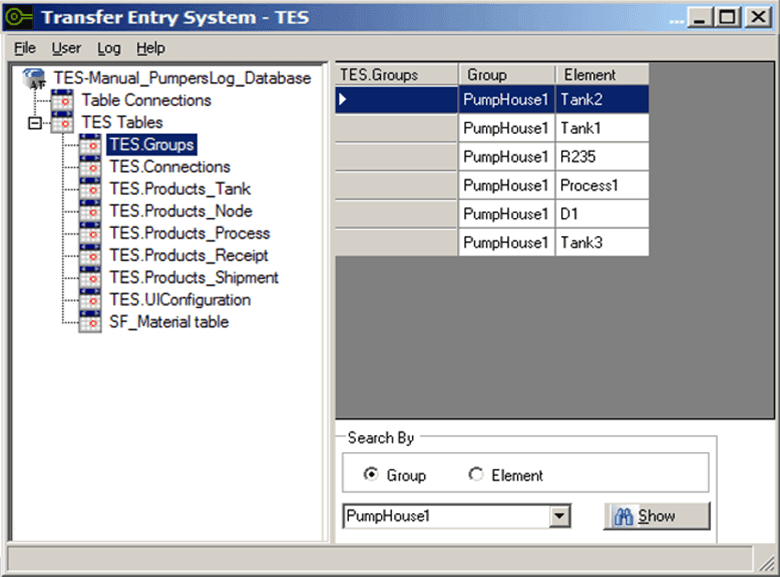
Task: Open the File menu
Action: click(x=25, y=48)
